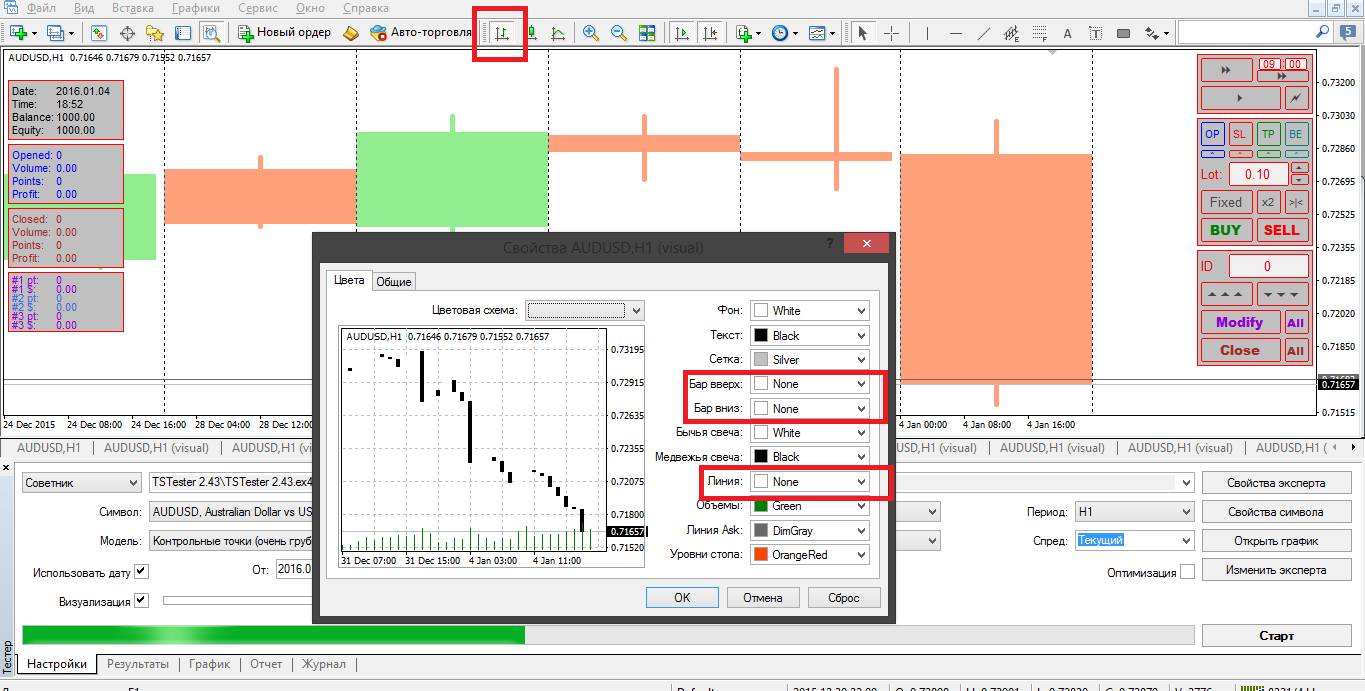The image size is (1365, 691).
Task: Click the 'Объемы' Green color swatch
Action: [760, 506]
